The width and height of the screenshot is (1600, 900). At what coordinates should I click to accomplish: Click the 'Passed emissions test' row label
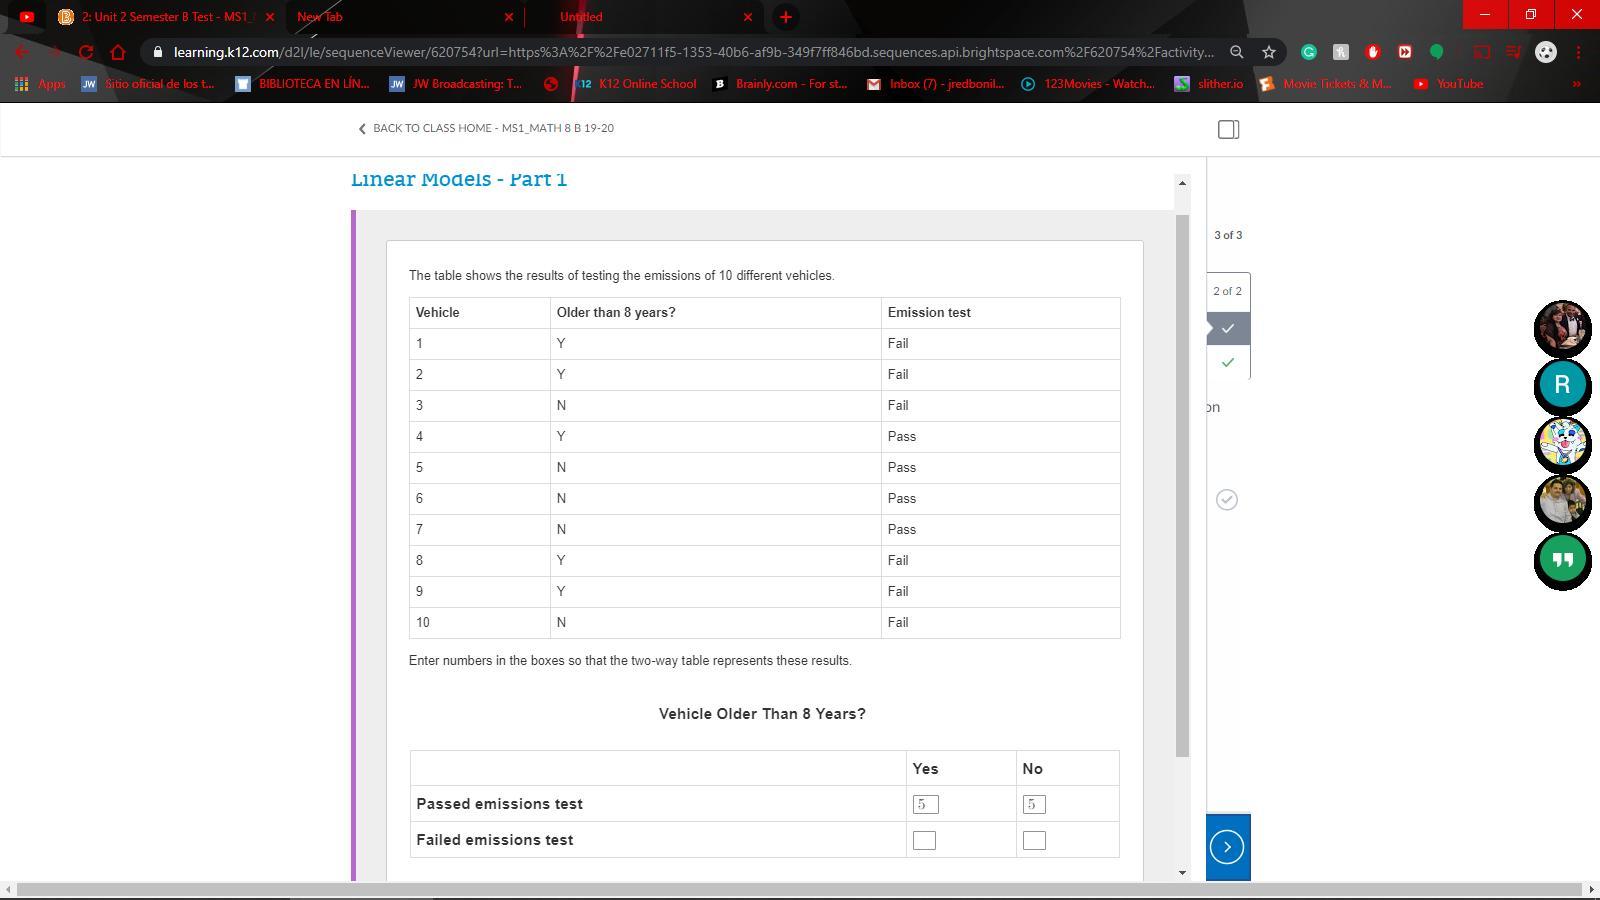pos(500,804)
